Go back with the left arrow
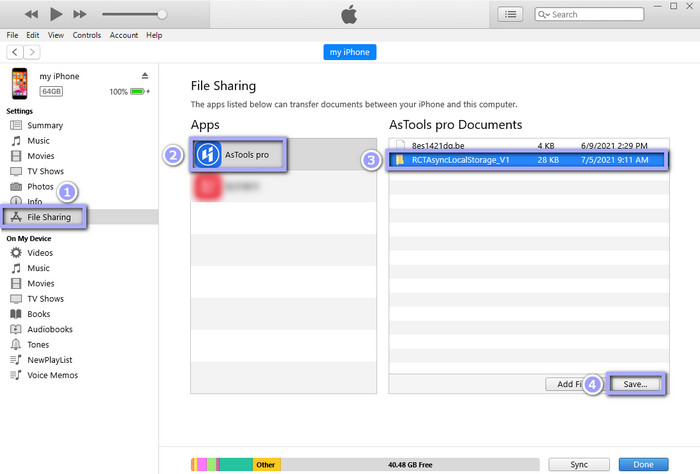The width and height of the screenshot is (700, 474). tap(15, 52)
